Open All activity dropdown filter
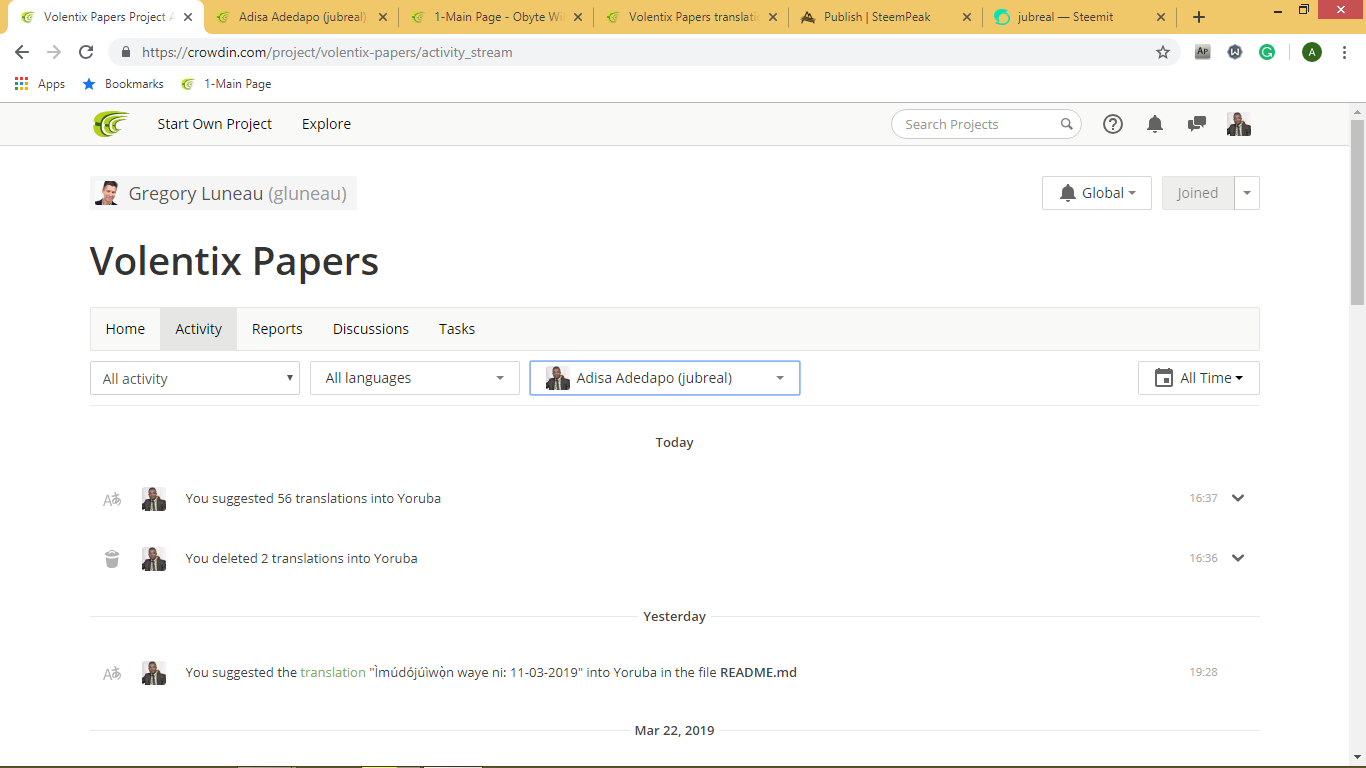Screen dimensions: 1366x768 pos(195,378)
